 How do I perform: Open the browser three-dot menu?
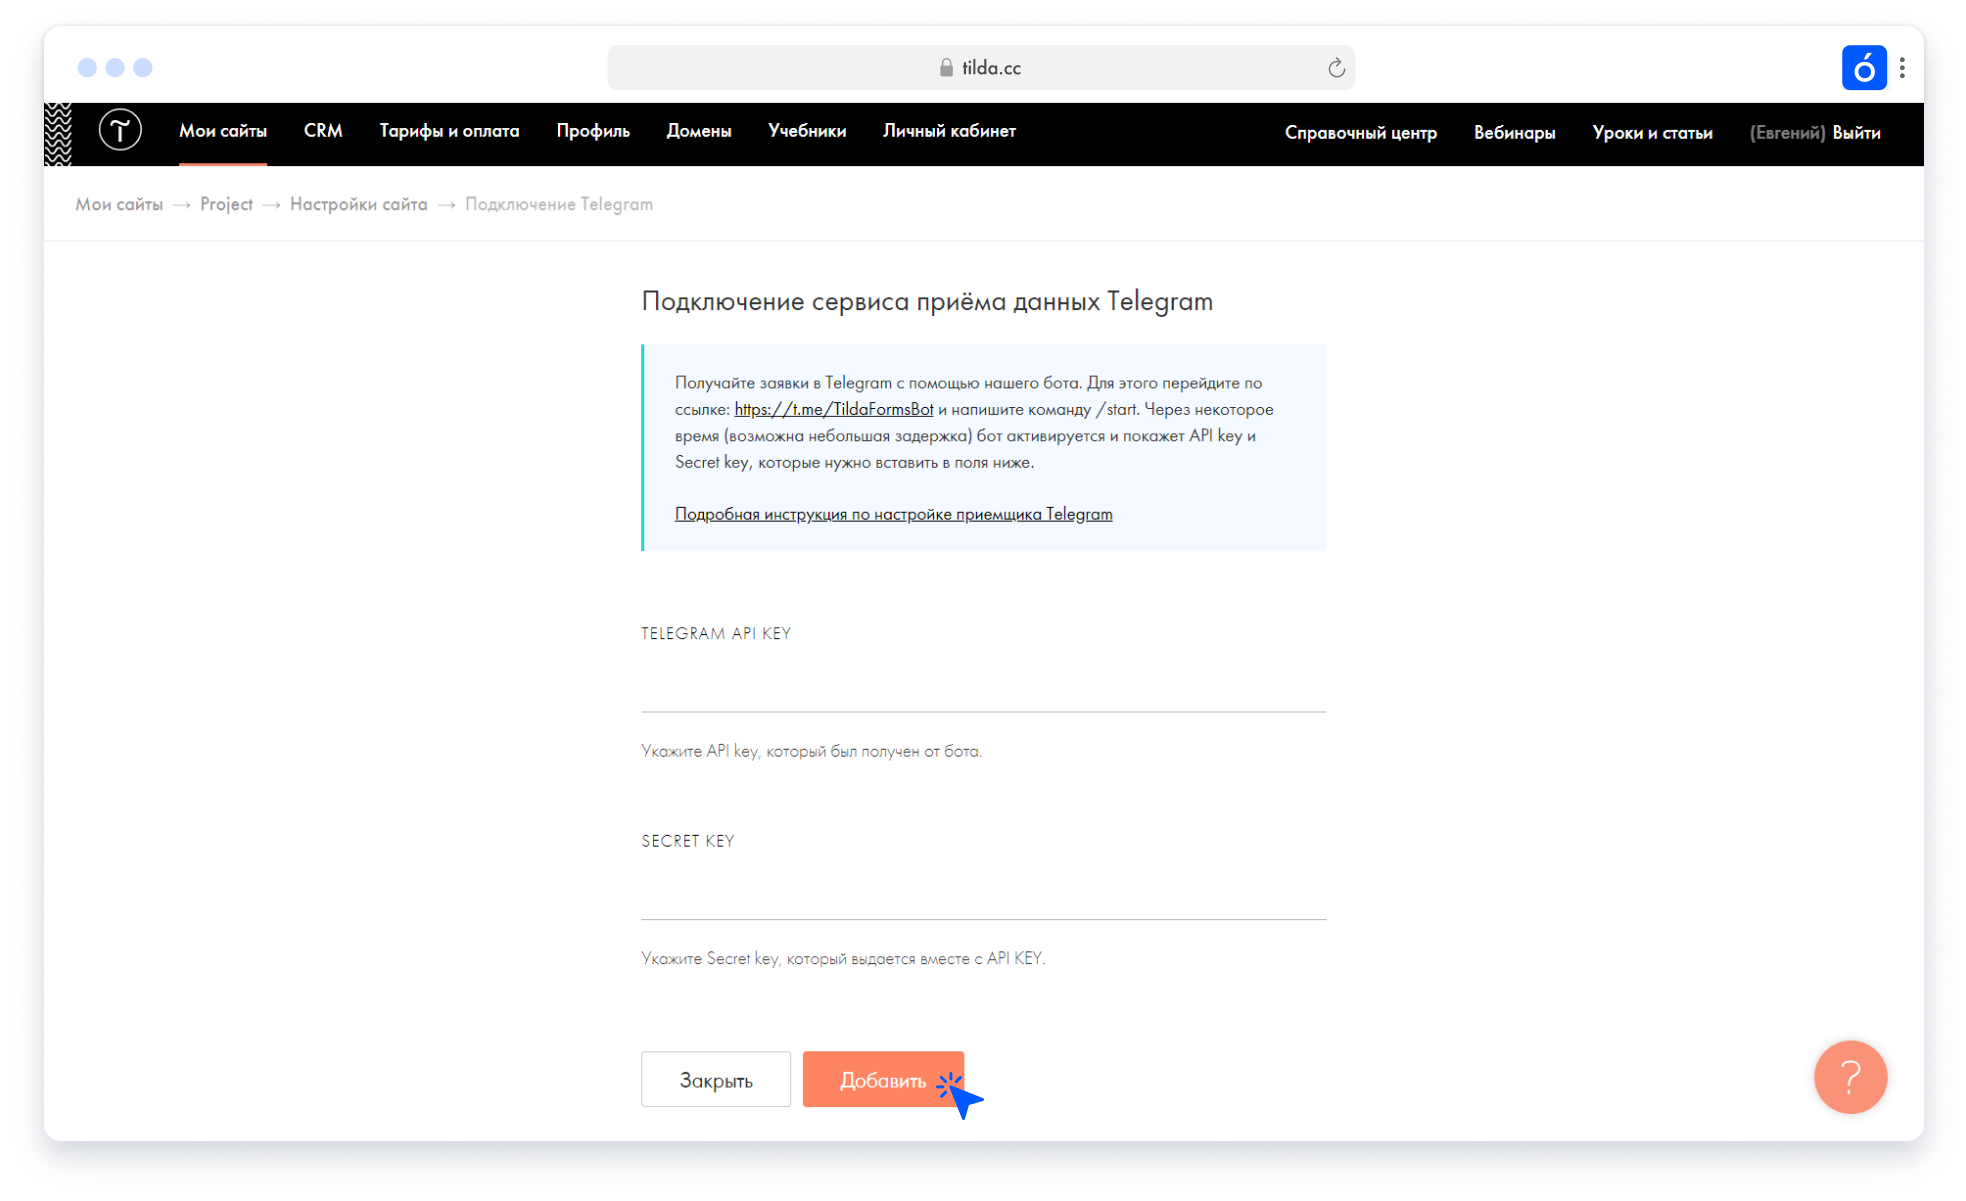coord(1902,68)
